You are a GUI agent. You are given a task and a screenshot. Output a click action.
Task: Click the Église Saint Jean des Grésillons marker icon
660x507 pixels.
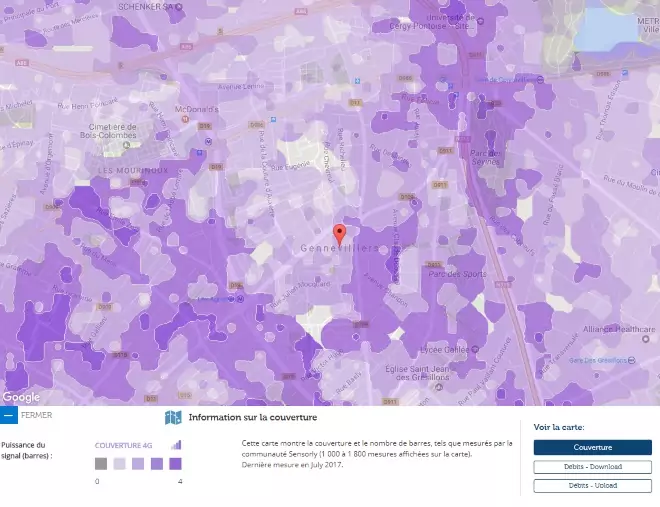pyautogui.click(x=439, y=387)
